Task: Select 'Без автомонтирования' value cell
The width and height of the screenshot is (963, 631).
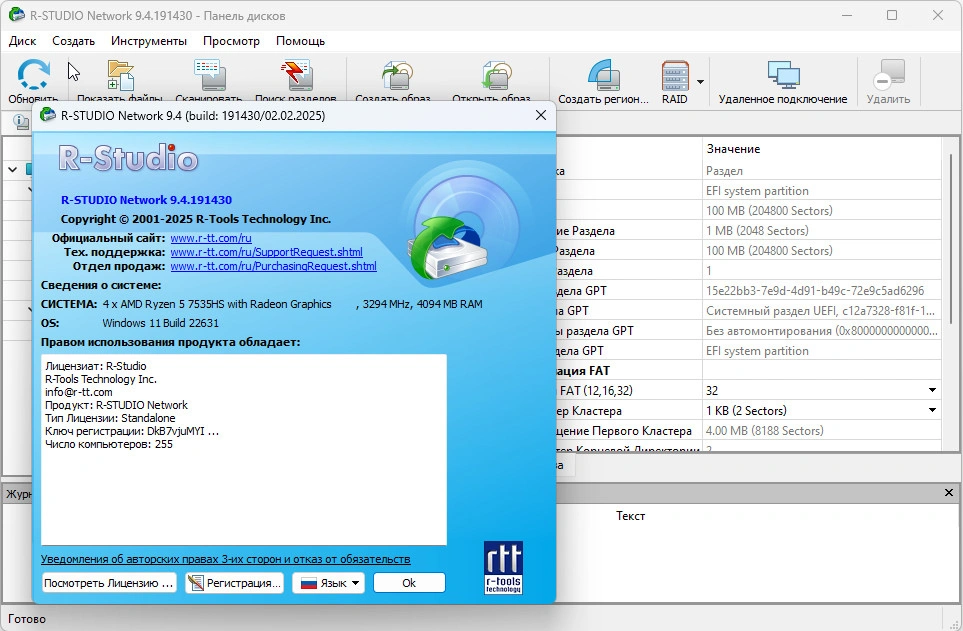Action: coord(822,331)
